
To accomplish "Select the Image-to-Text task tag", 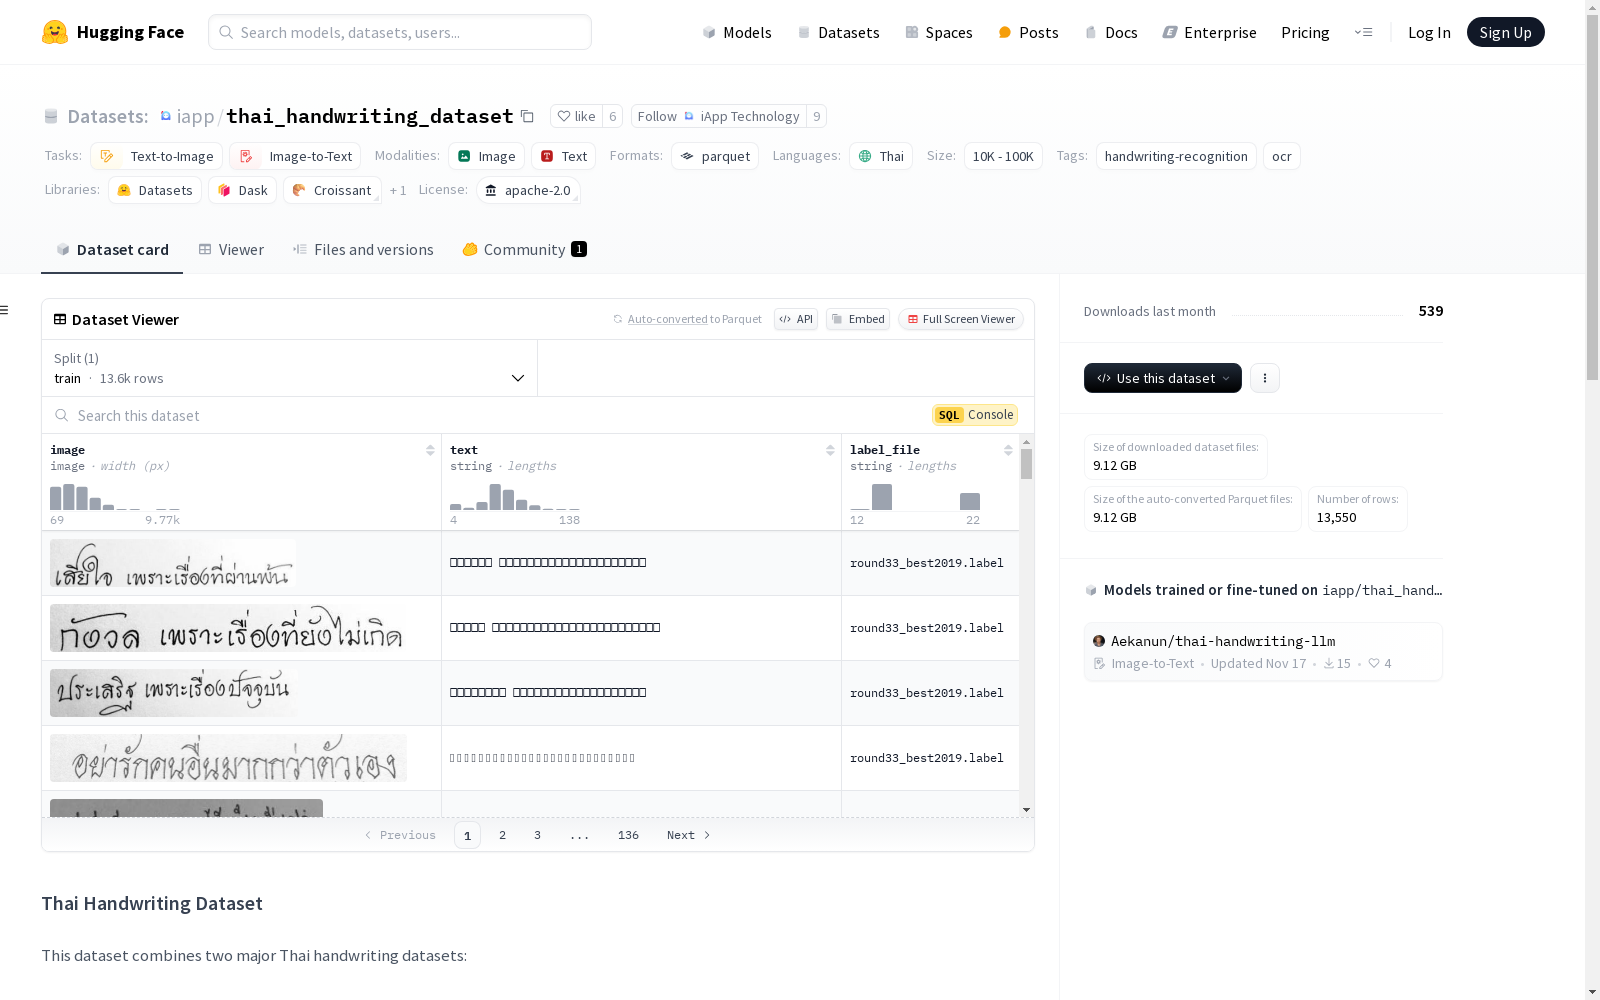I will point(295,156).
